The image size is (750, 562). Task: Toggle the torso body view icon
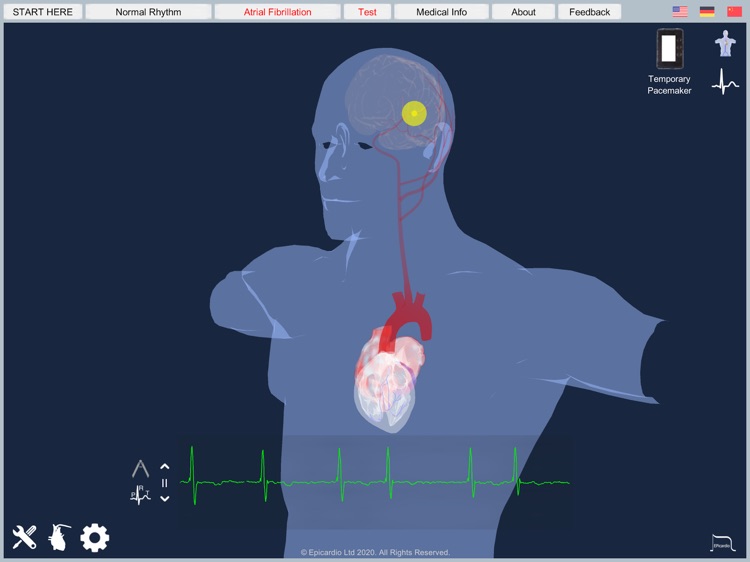point(725,44)
